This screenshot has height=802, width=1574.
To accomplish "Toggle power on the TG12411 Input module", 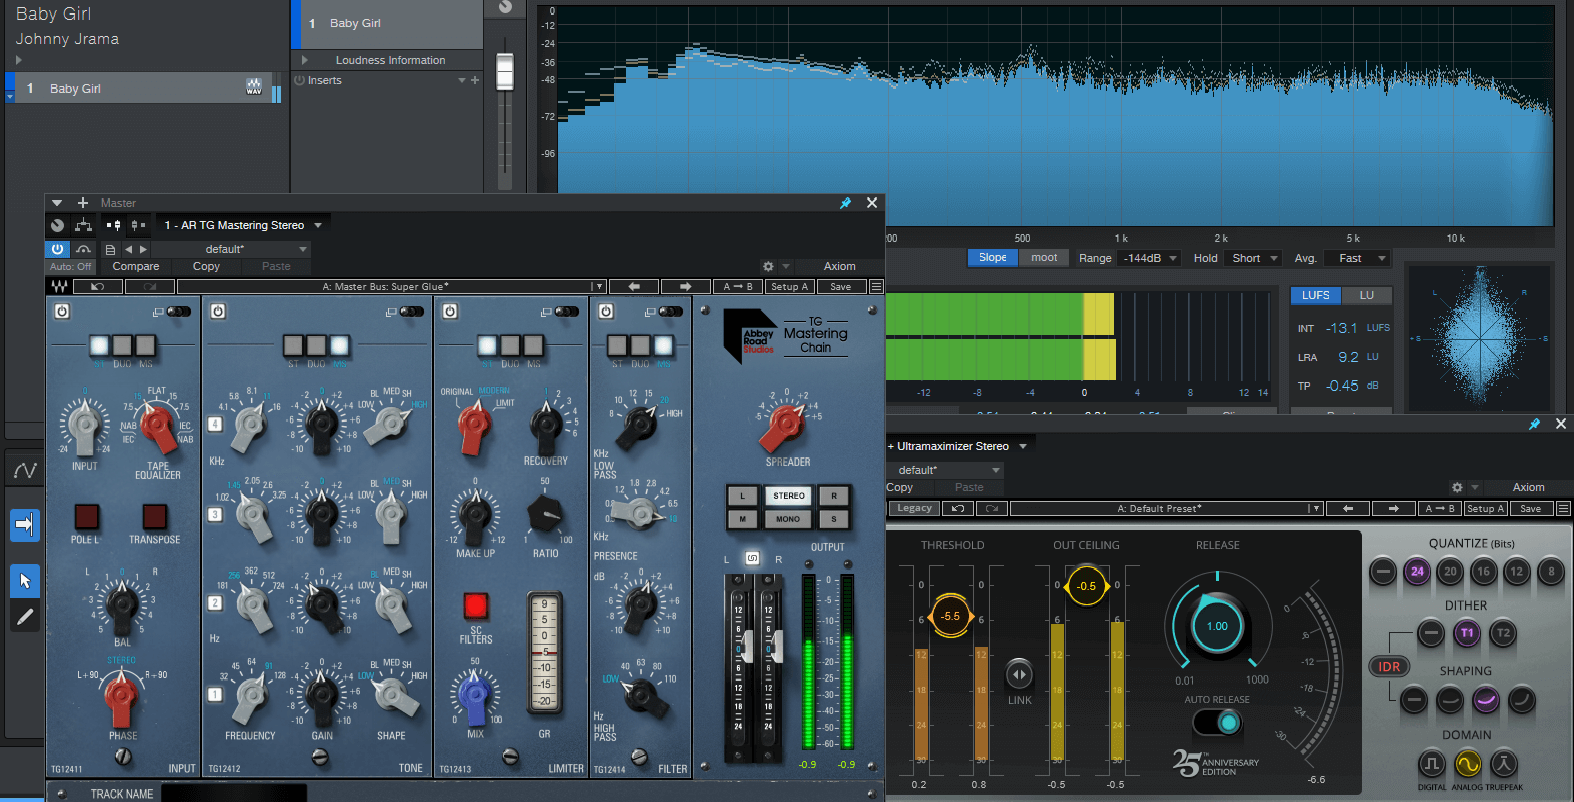I will click(62, 312).
